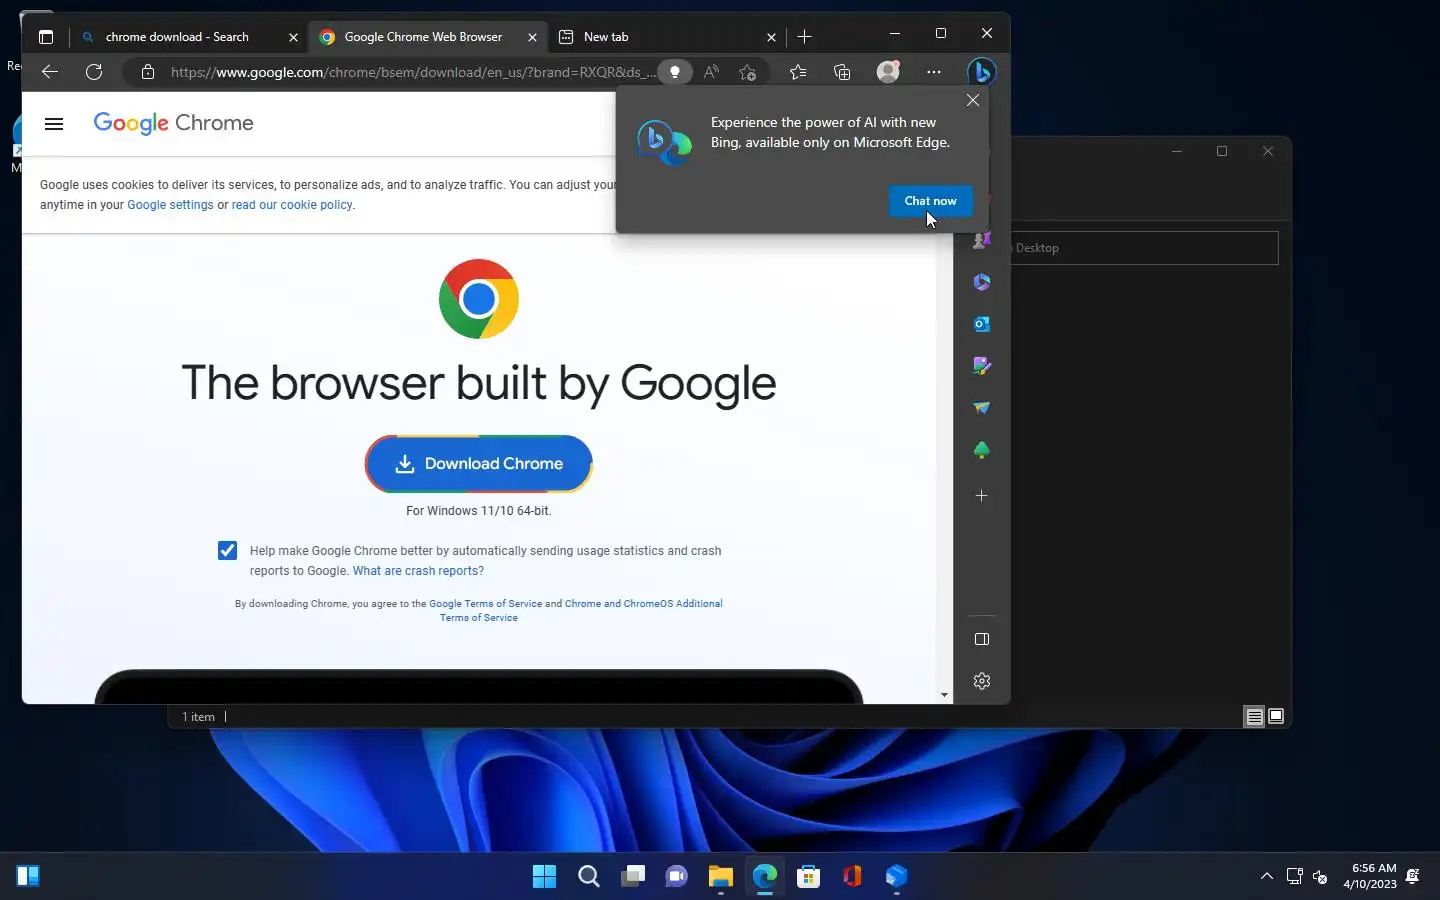Switch to the New tab tab
This screenshot has width=1440, height=900.
click(606, 37)
